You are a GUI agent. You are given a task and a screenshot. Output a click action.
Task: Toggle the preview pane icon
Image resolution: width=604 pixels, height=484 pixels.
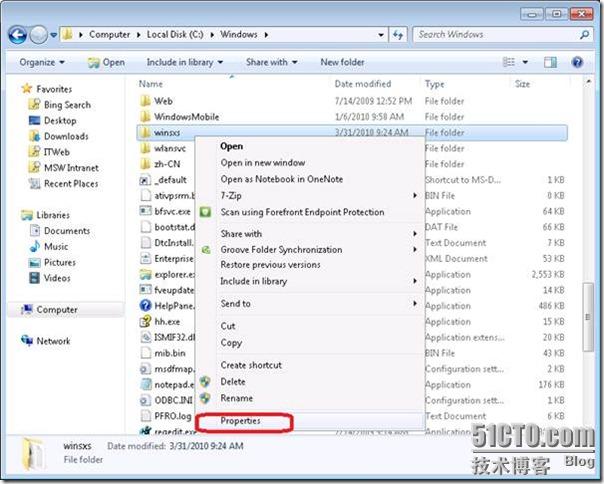(550, 62)
